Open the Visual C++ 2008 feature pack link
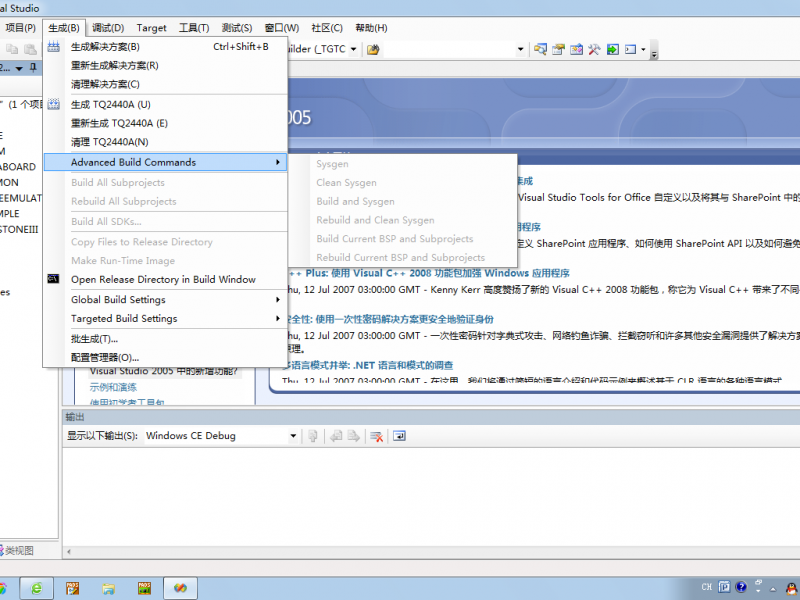Screen dimensions: 800x600 tap(430, 272)
